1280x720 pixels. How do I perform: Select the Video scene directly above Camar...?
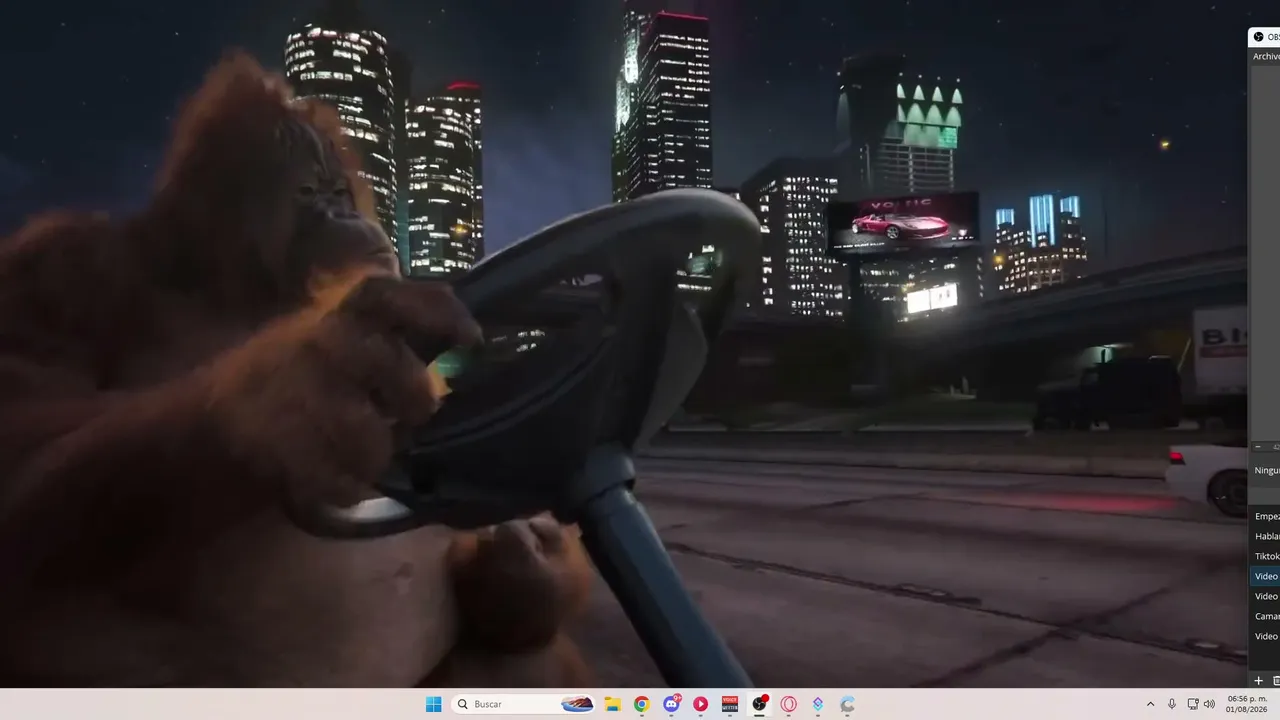[x=1266, y=596]
